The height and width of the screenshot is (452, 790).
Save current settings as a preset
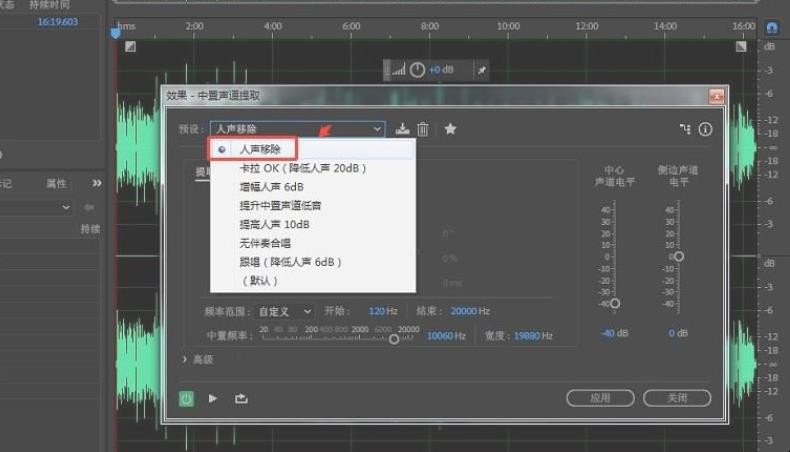click(402, 129)
